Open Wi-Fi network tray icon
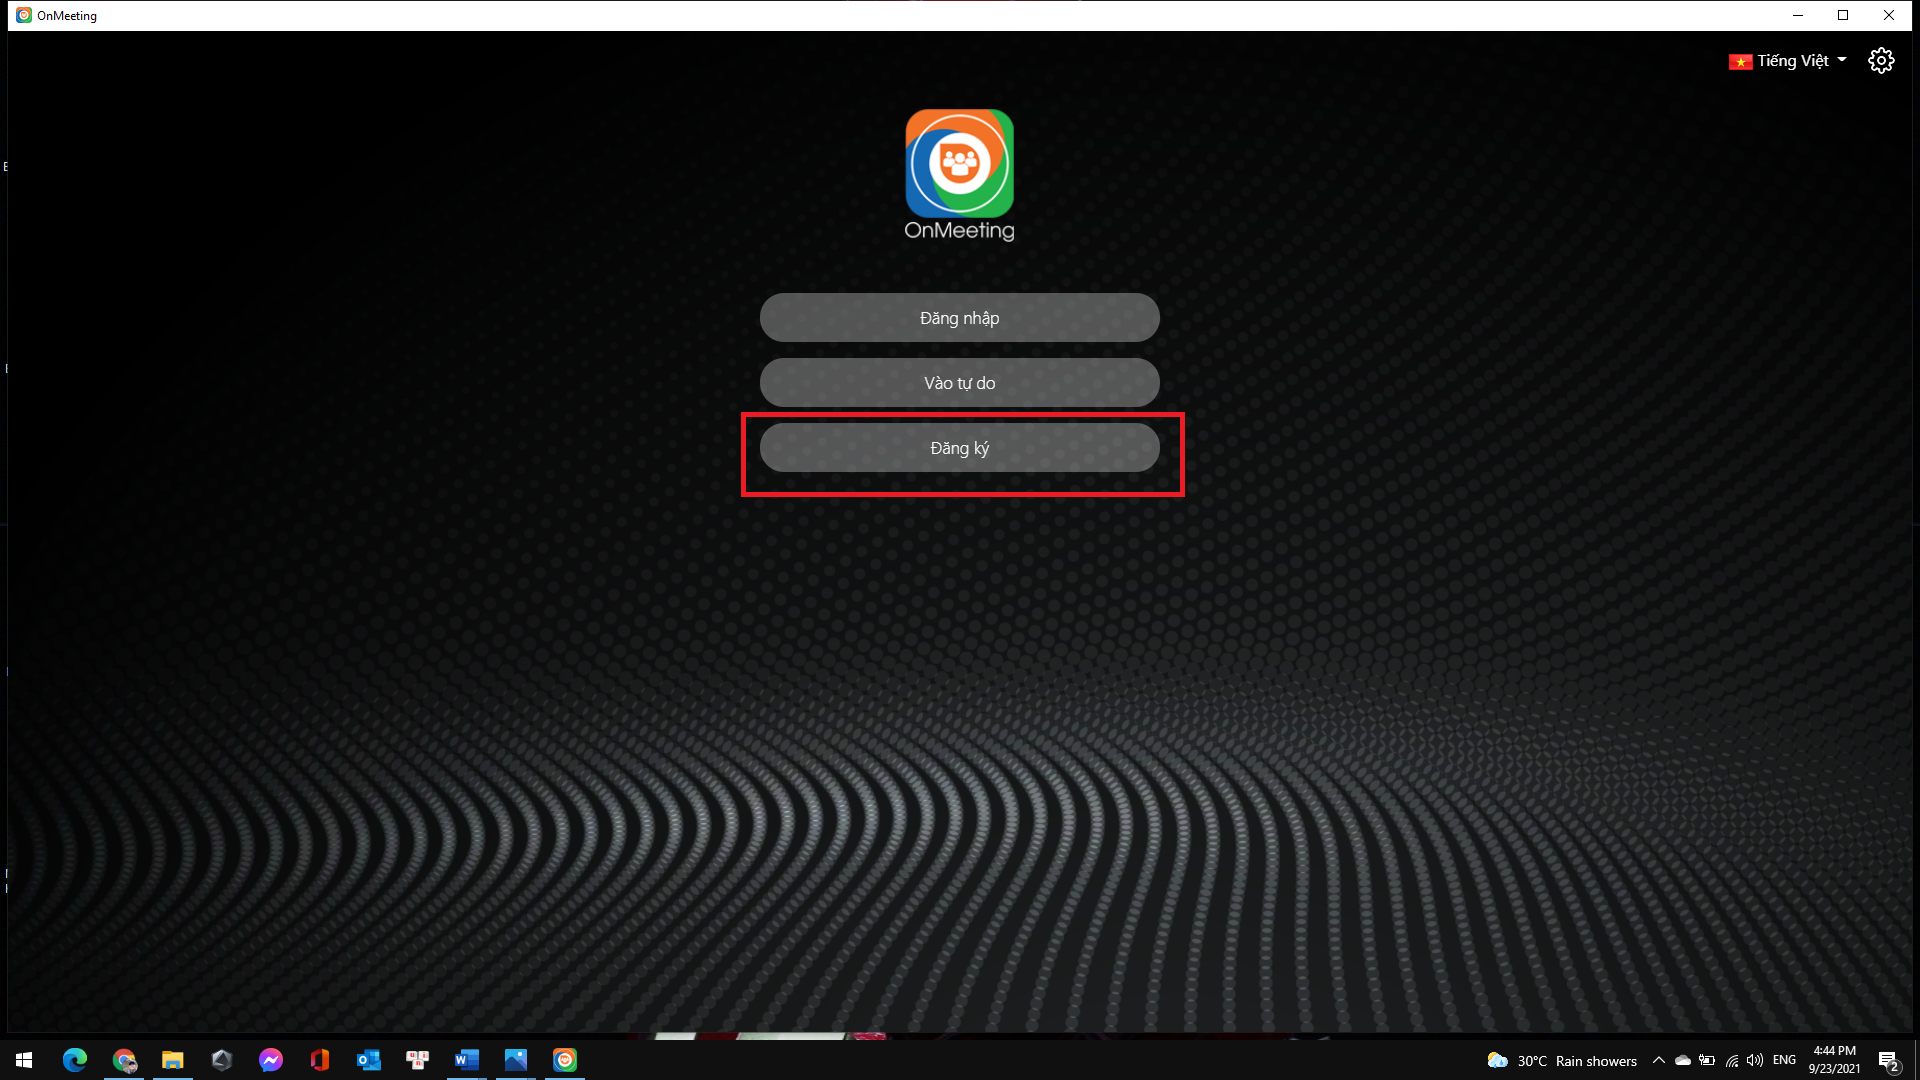This screenshot has width=1920, height=1080. (1732, 1060)
